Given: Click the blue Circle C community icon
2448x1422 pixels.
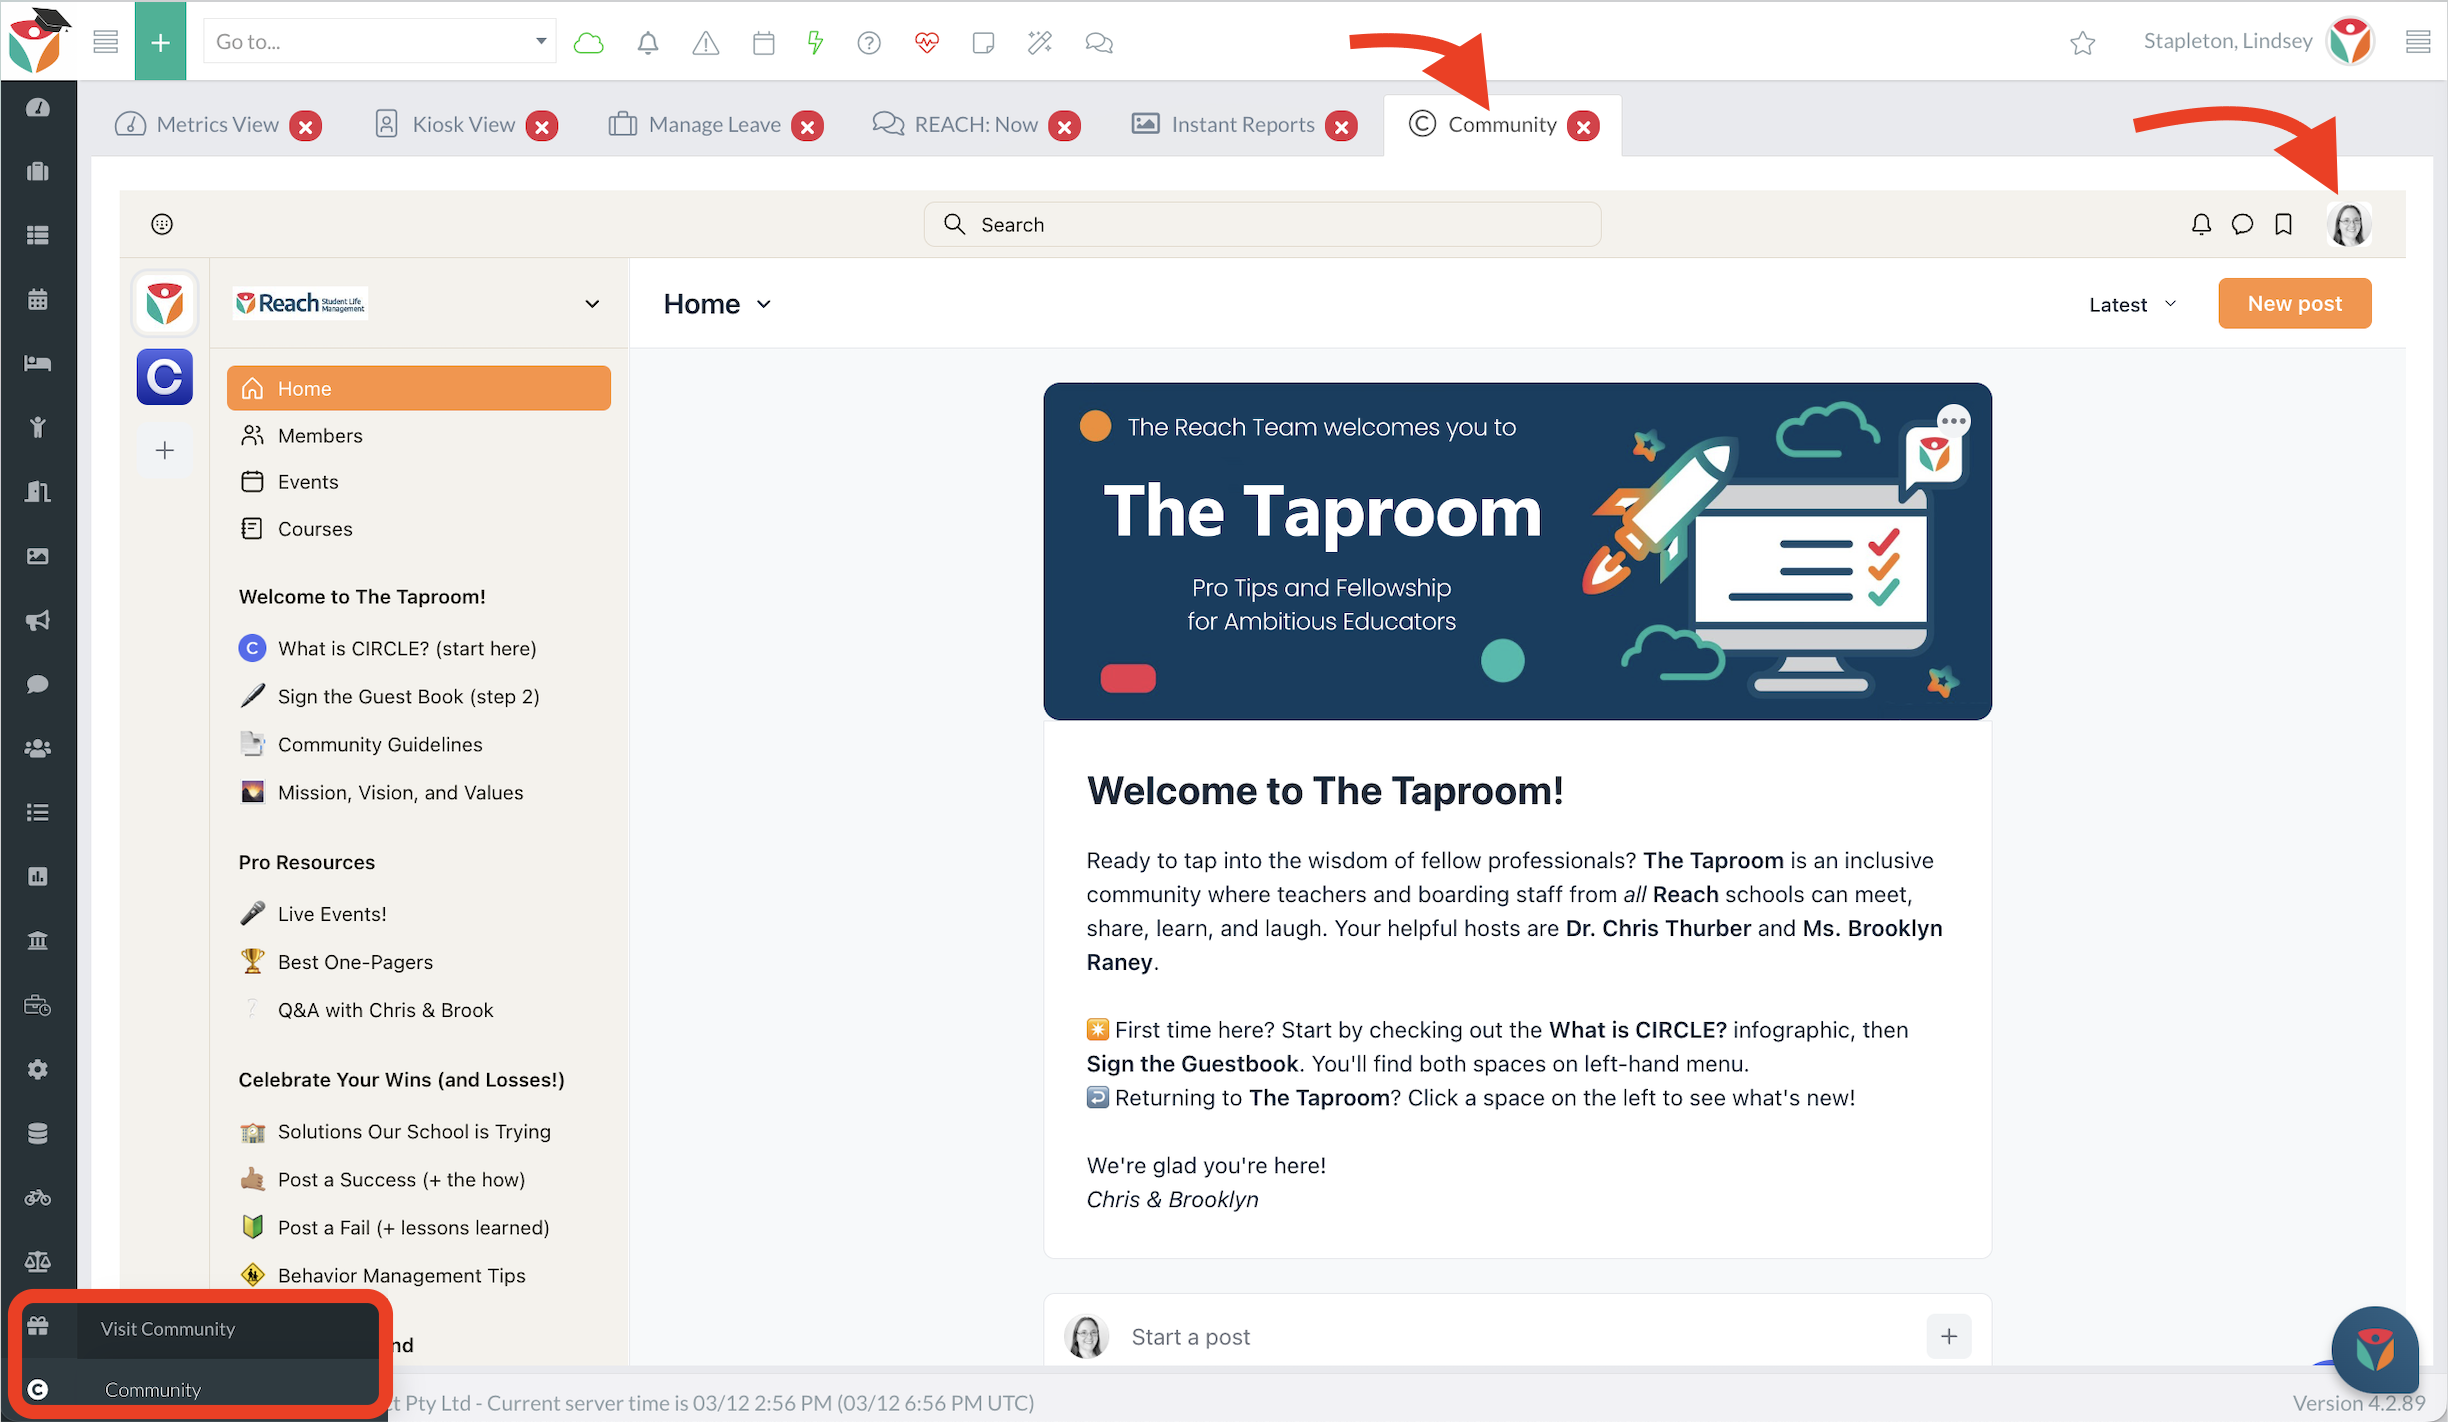Looking at the screenshot, I should tap(165, 377).
